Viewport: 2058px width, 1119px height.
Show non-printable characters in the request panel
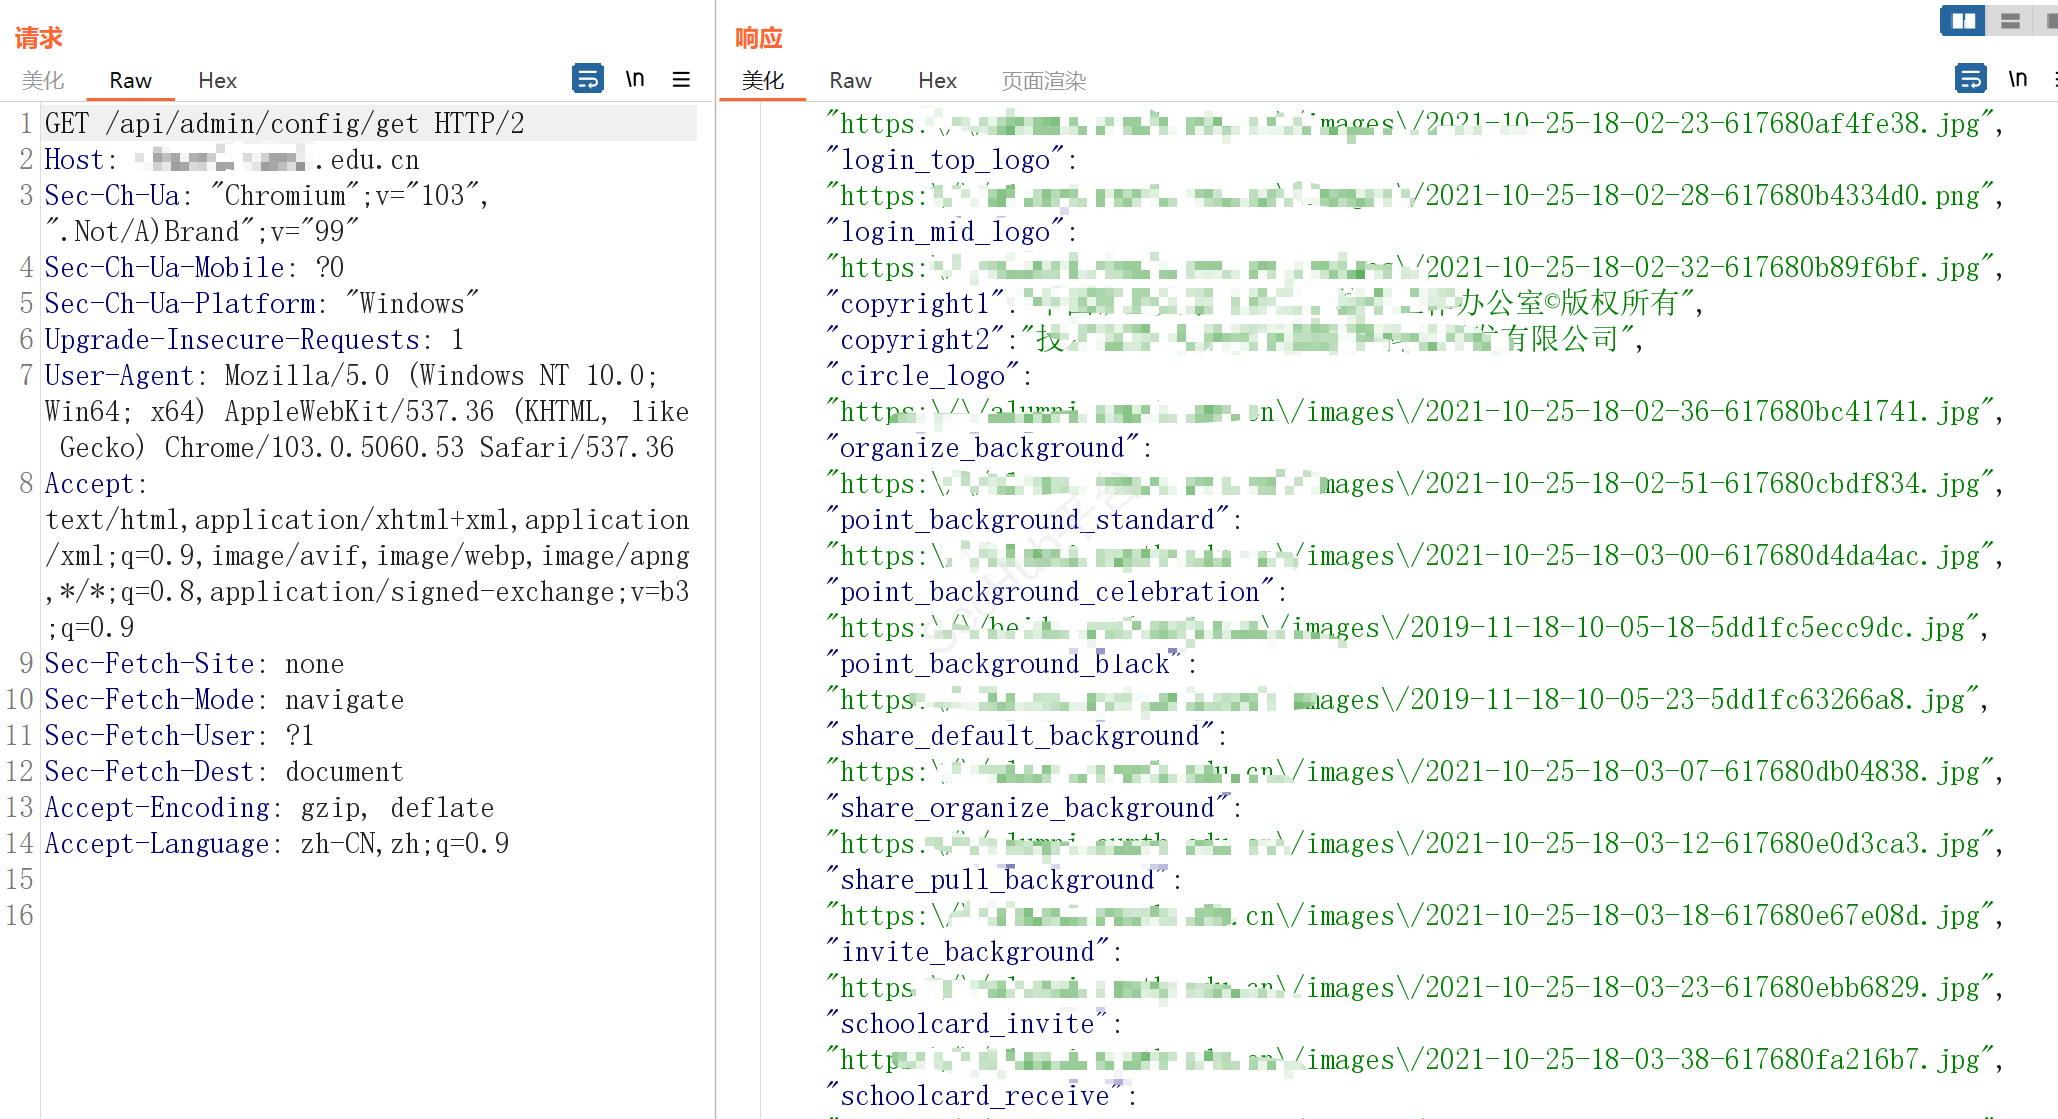coord(635,78)
